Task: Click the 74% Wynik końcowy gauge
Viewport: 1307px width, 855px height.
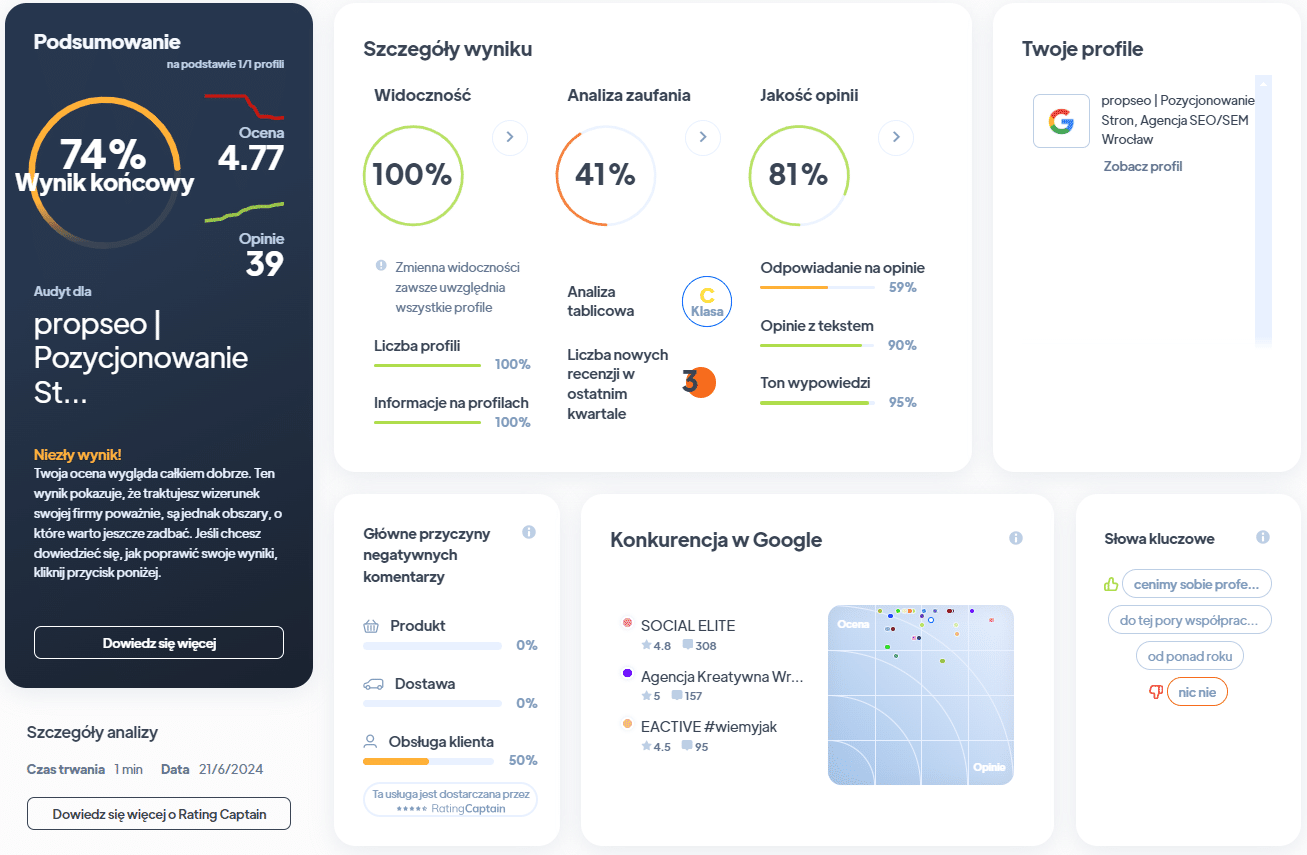Action: [x=105, y=173]
